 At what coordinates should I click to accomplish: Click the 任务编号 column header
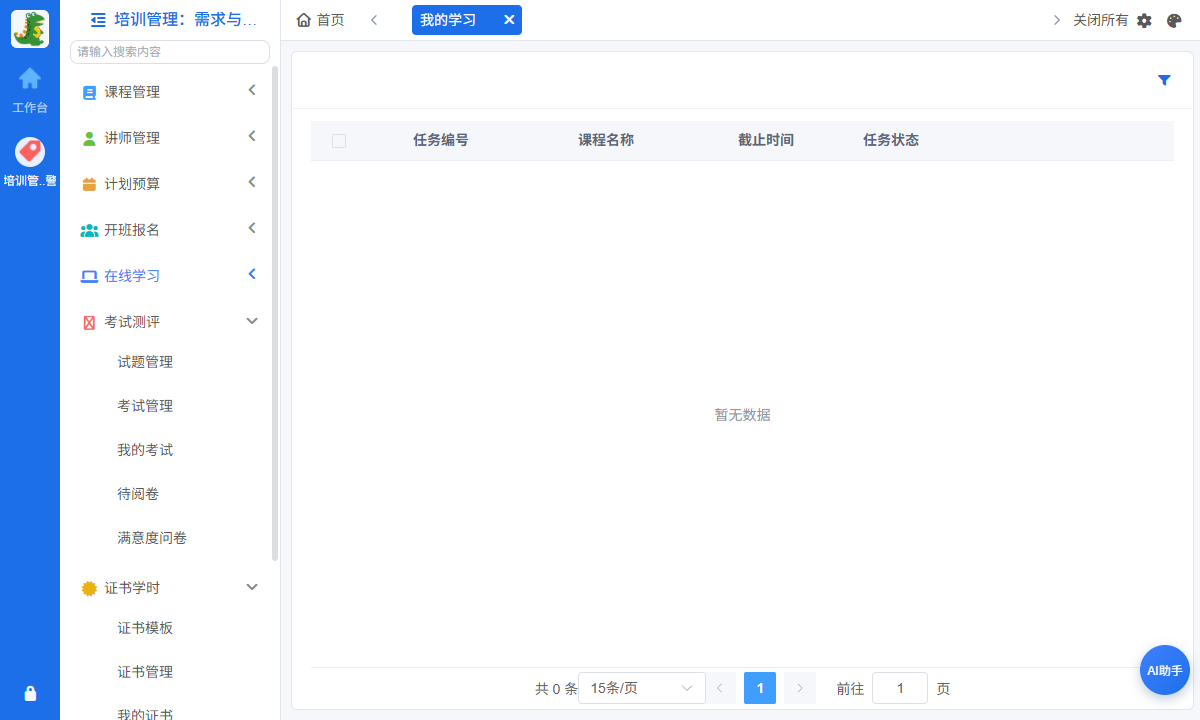[x=441, y=140]
